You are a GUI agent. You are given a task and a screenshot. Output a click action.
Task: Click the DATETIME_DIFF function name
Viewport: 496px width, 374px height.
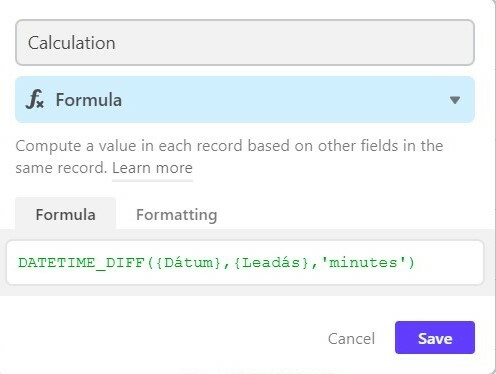pos(81,263)
